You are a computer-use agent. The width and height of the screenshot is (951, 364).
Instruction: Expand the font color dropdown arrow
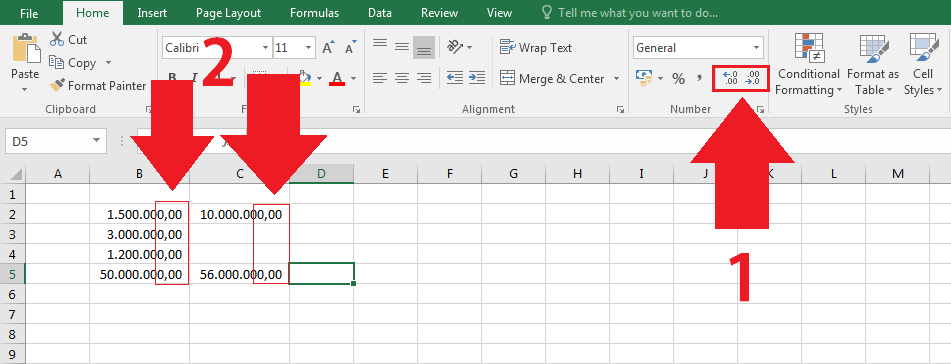click(x=354, y=79)
